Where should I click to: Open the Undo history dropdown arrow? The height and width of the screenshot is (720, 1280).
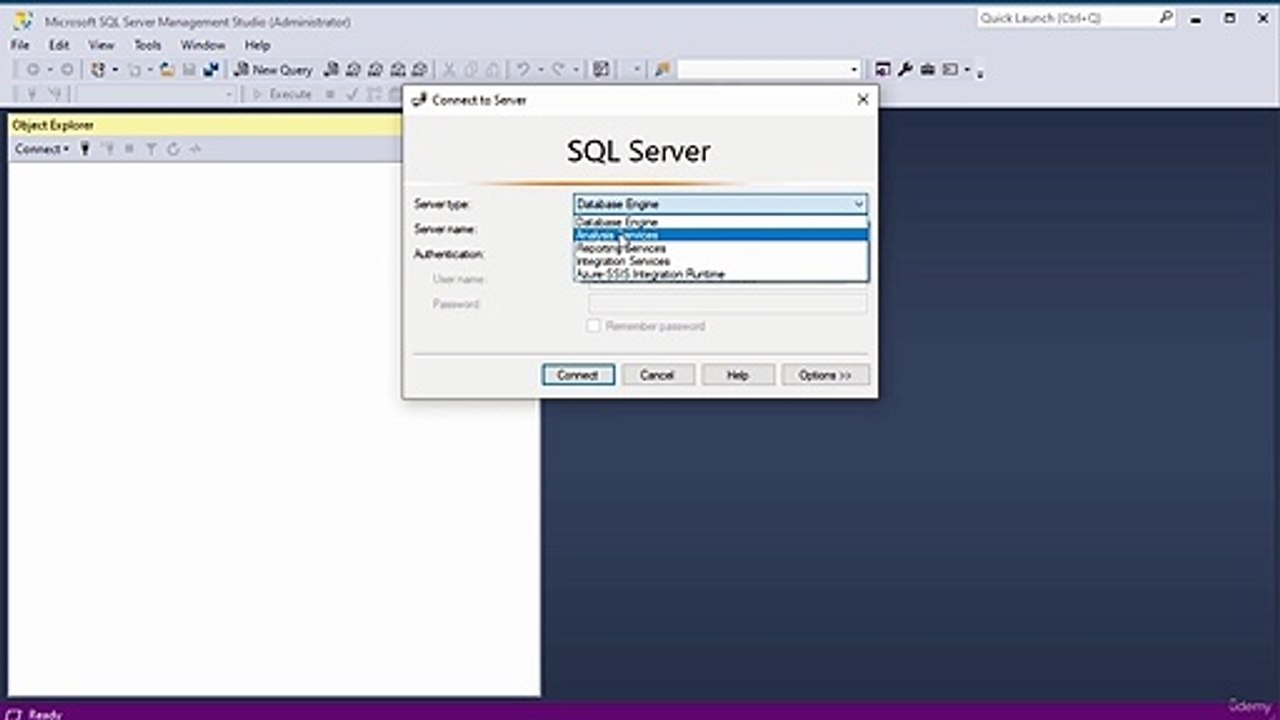540,70
